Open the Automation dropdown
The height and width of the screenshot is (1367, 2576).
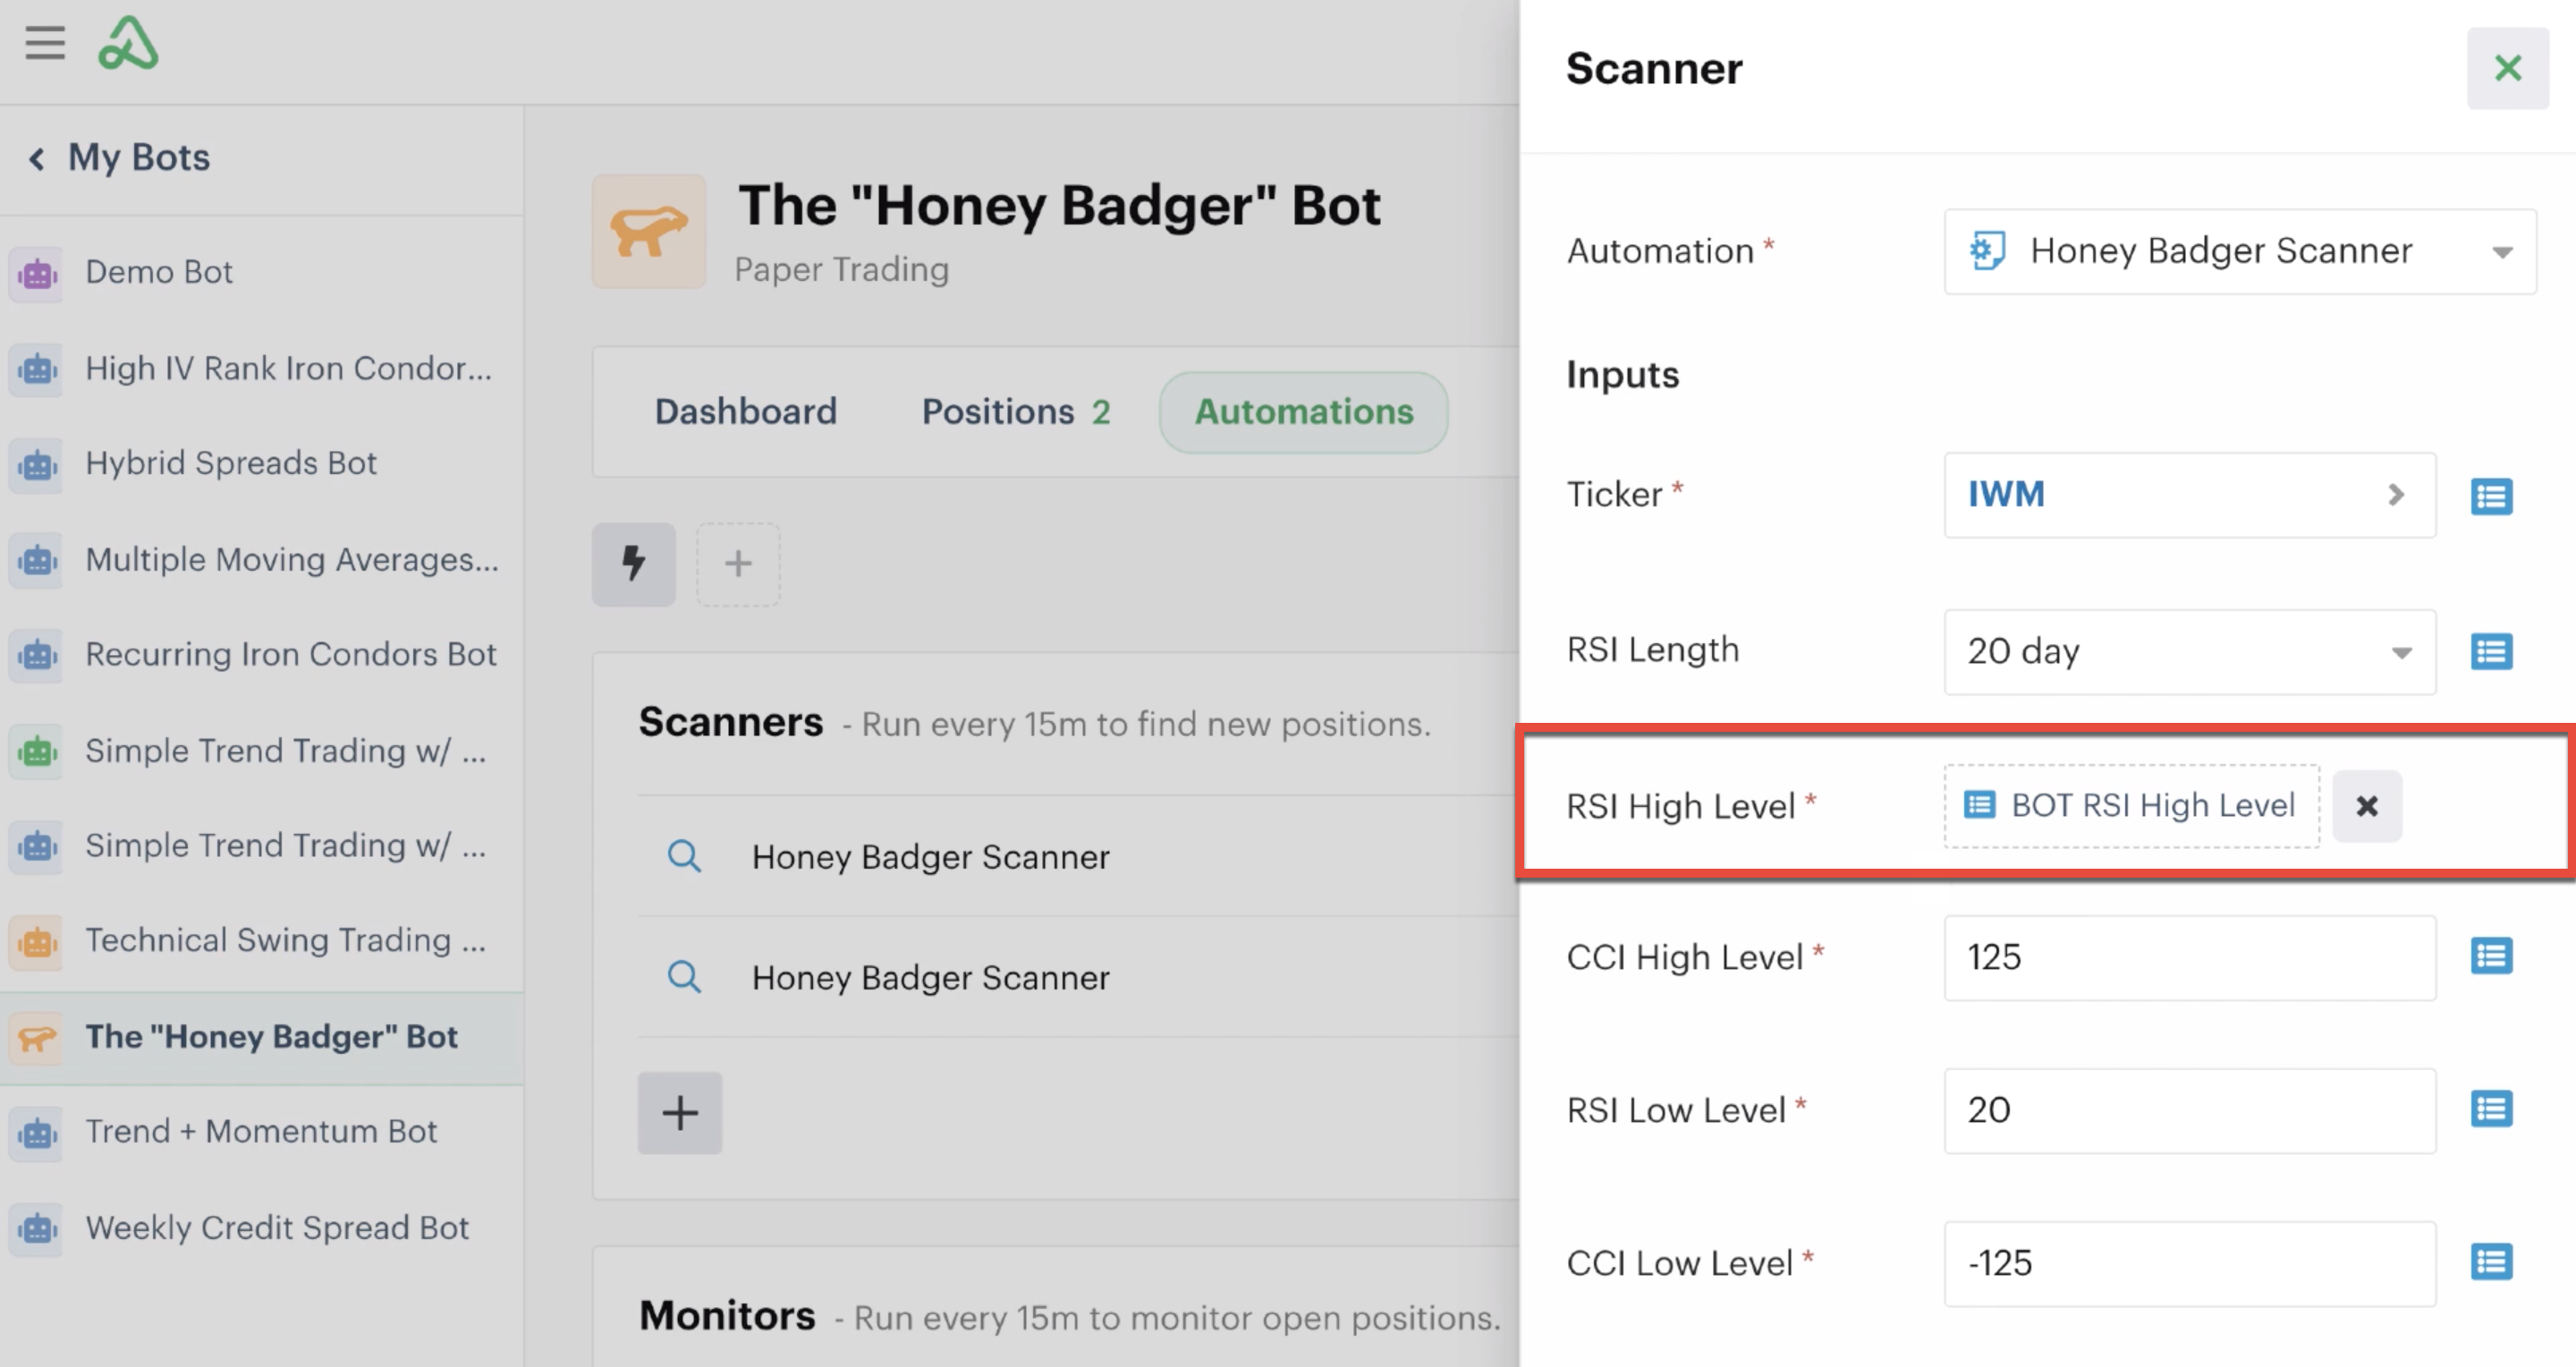click(x=2240, y=251)
